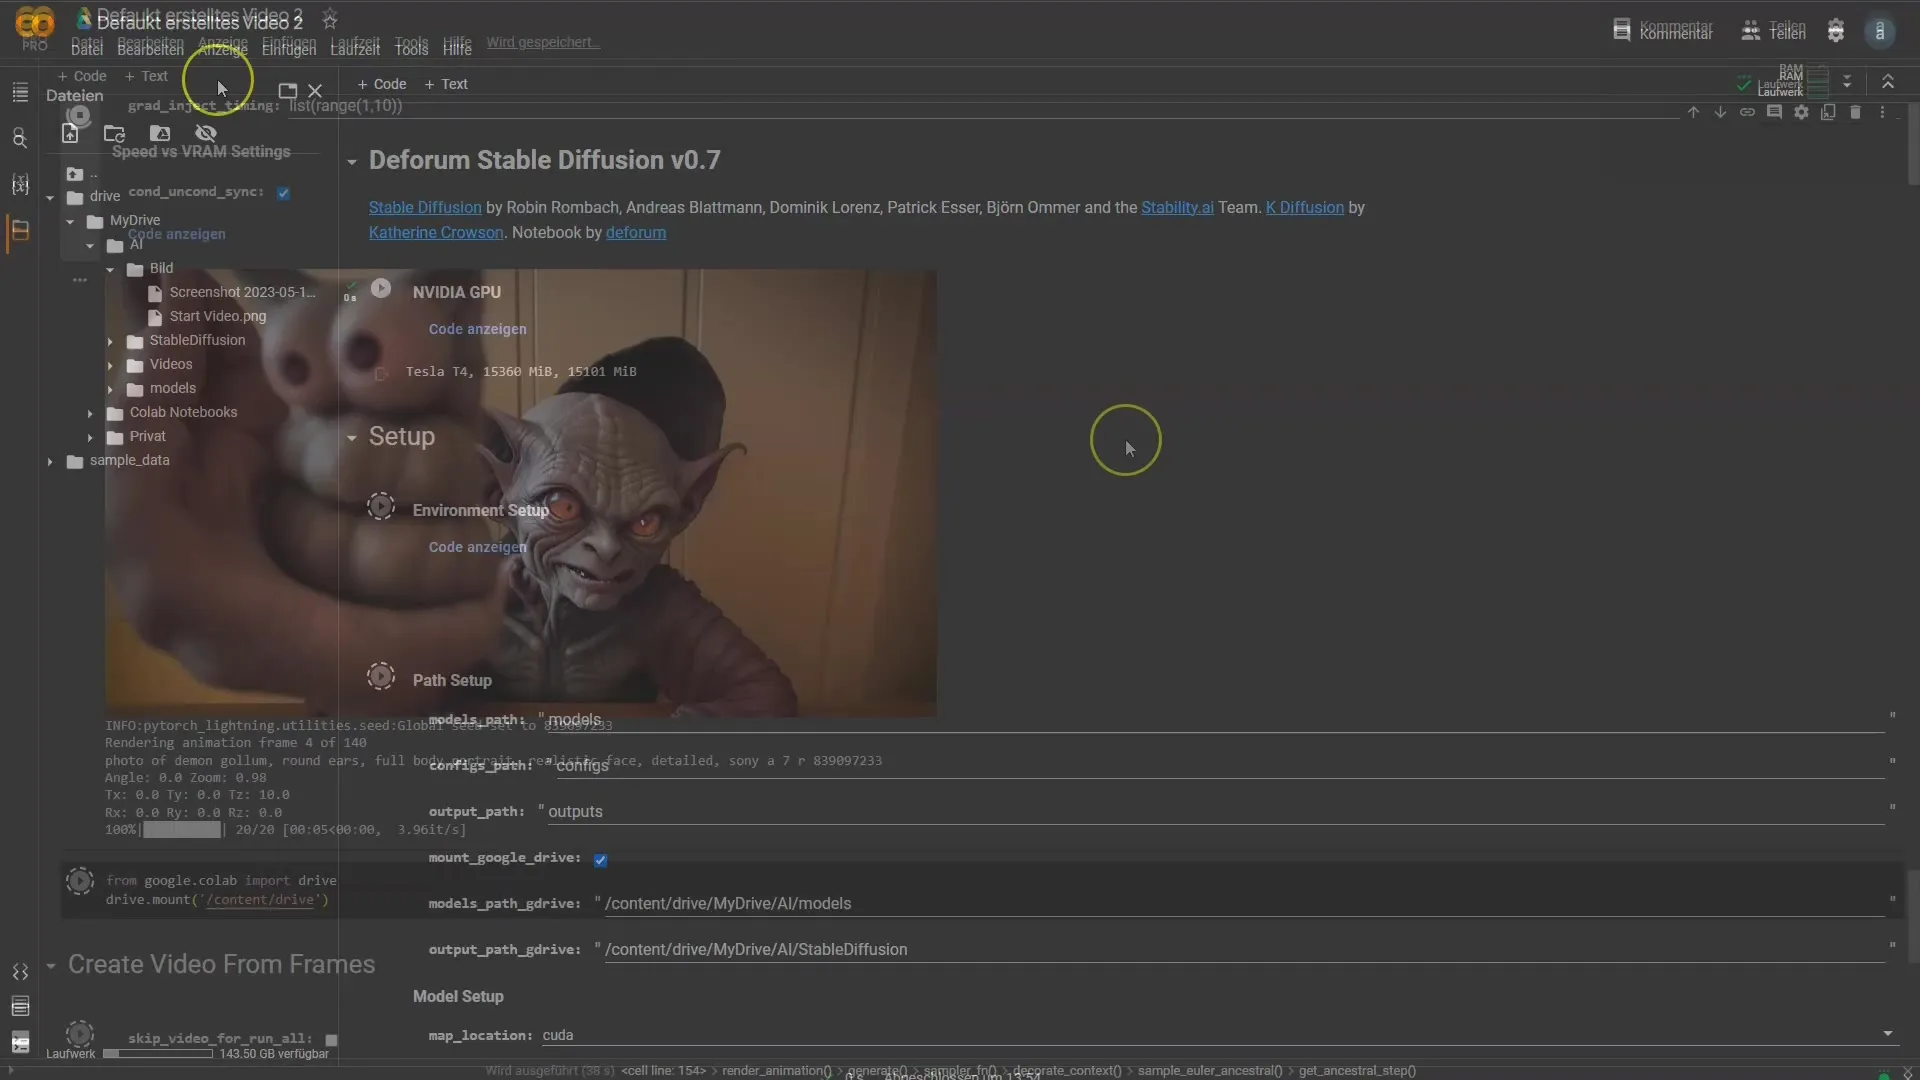Select the Laufzeit menu item
This screenshot has width=1920, height=1080.
356,46
